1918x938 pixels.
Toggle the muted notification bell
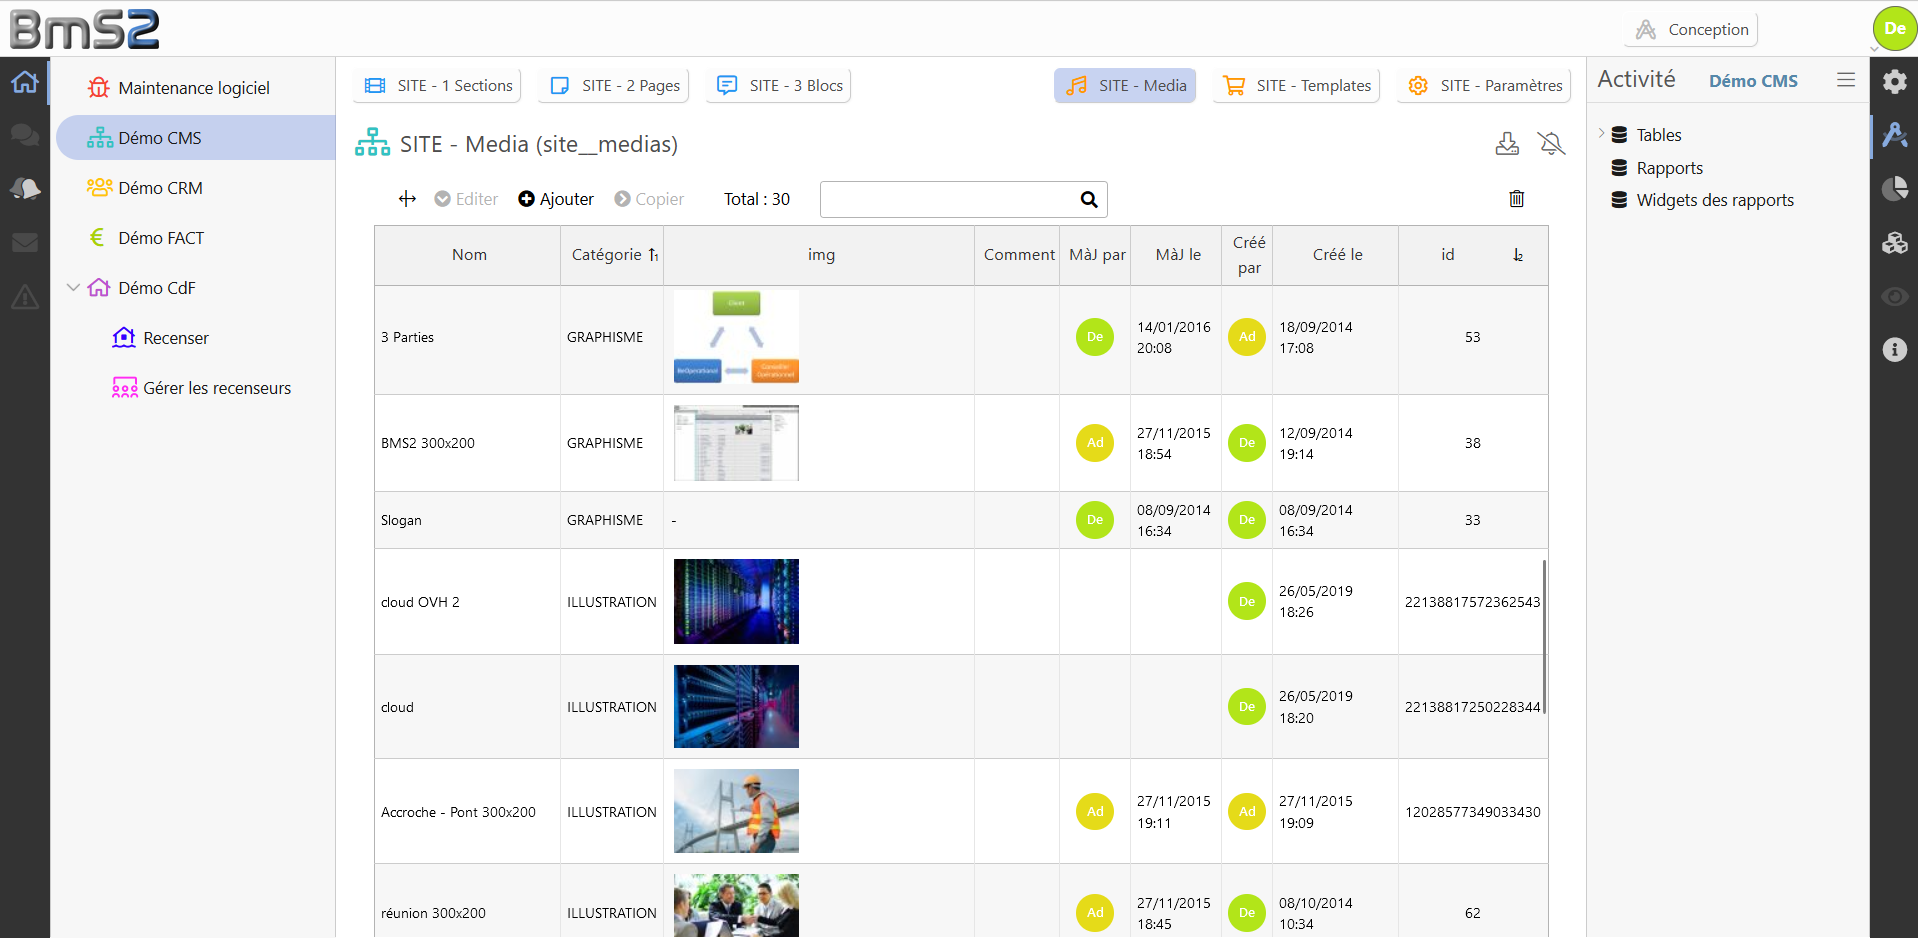1551,144
